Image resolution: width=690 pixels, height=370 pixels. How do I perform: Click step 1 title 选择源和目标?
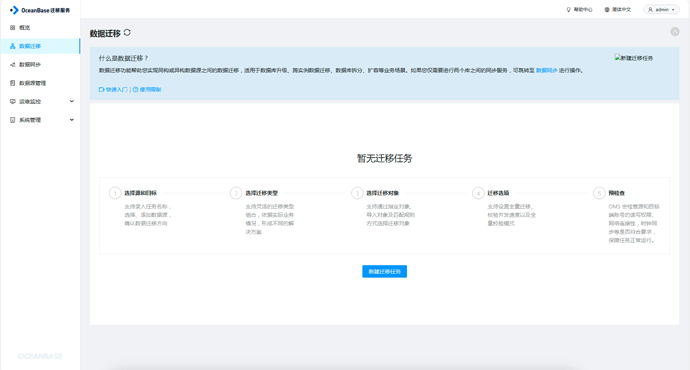pos(140,193)
